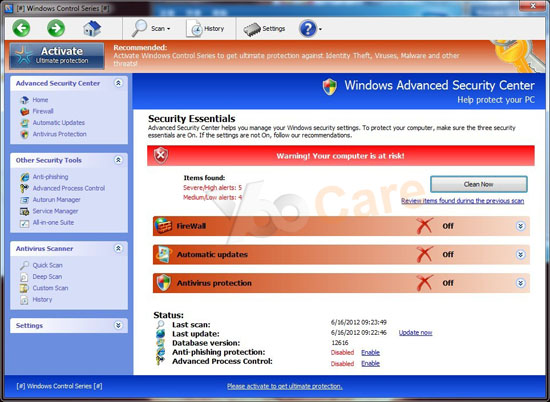Screen dimensions: 550x402
Task: Click the Custom Scan sidebar icon
Action: point(24,288)
